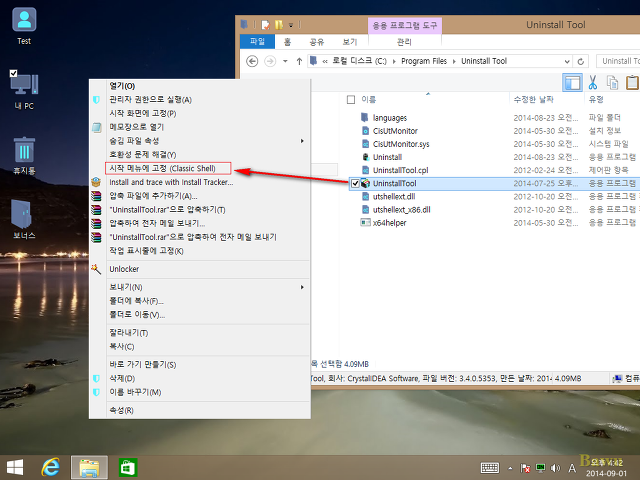This screenshot has height=480, width=640.
Task: Select the 보너스 folder on desktop
Action: 24,219
